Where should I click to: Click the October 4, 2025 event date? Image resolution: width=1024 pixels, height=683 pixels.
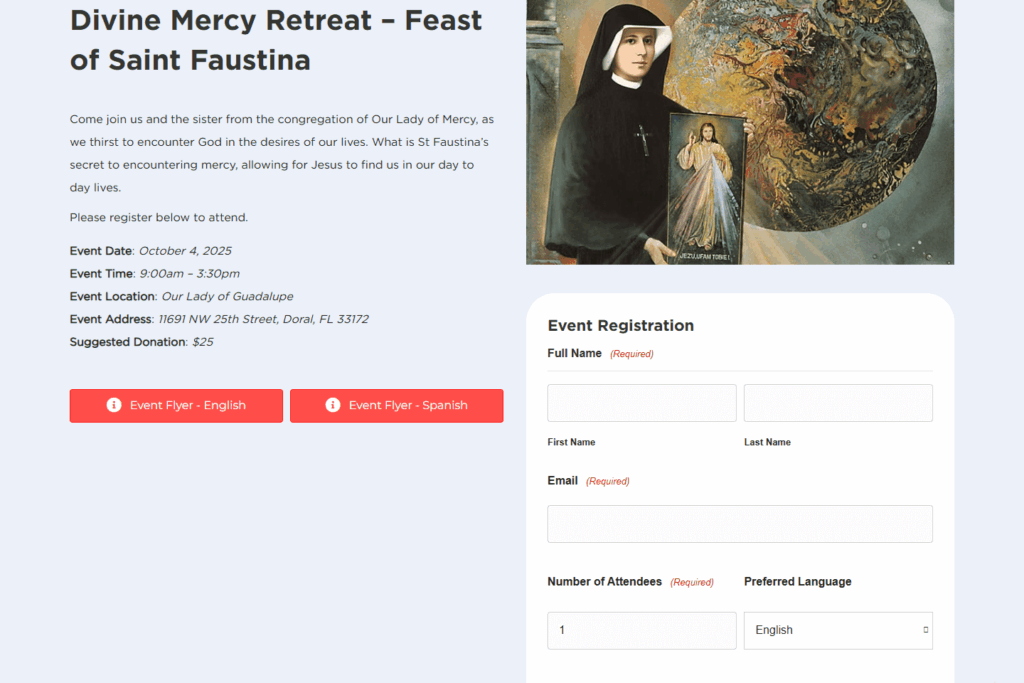pos(185,251)
